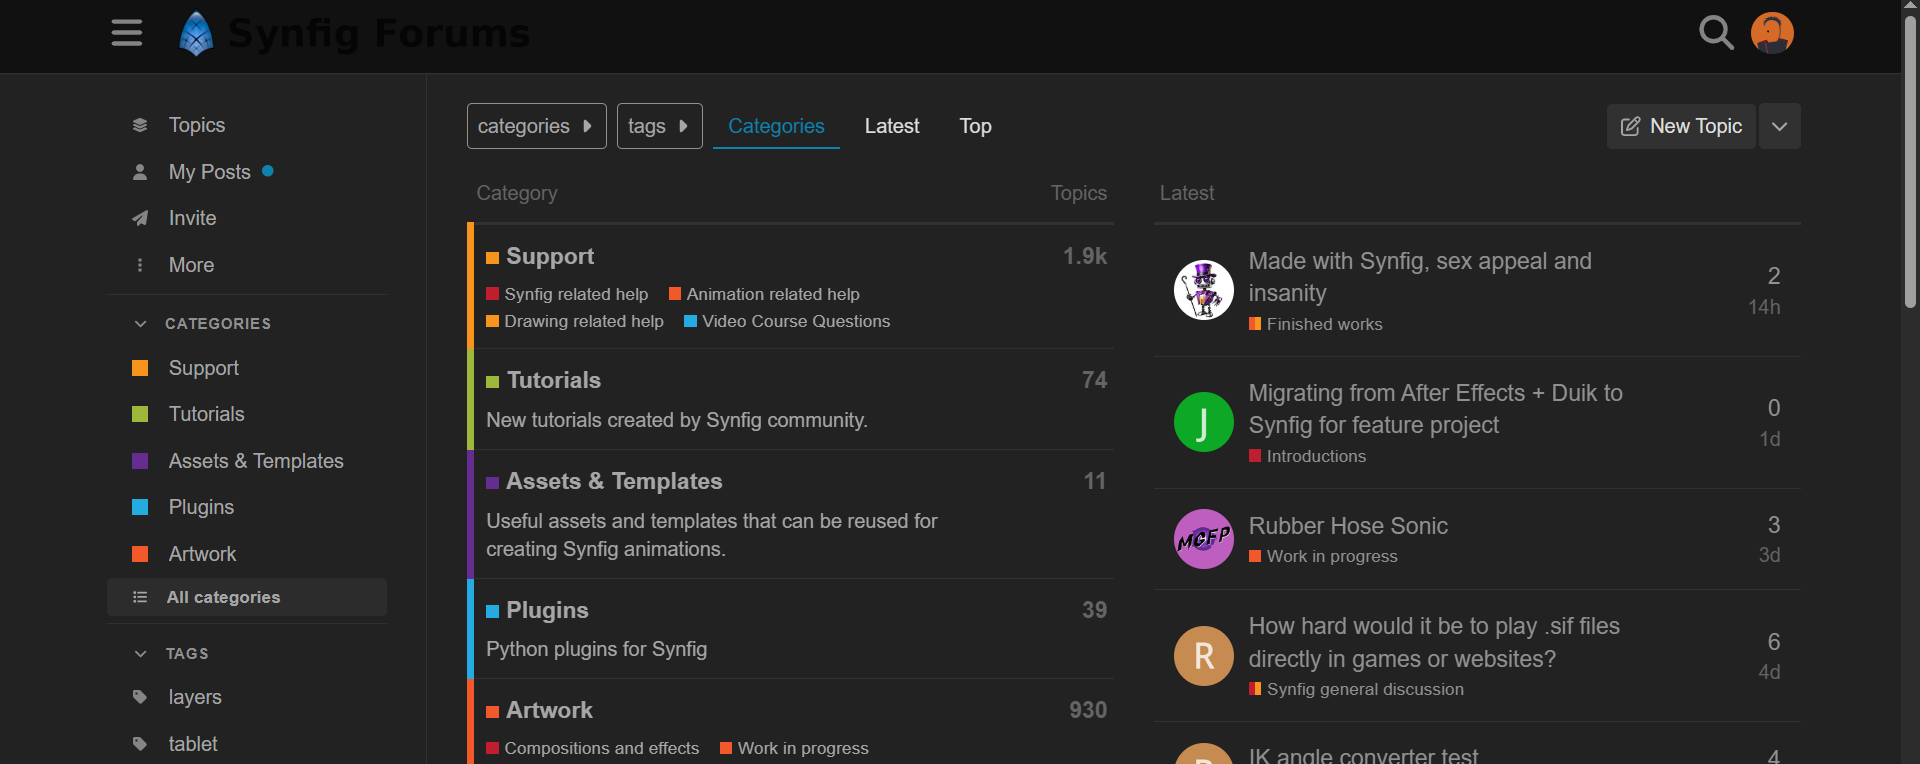Switch to the Latest tab

click(891, 126)
